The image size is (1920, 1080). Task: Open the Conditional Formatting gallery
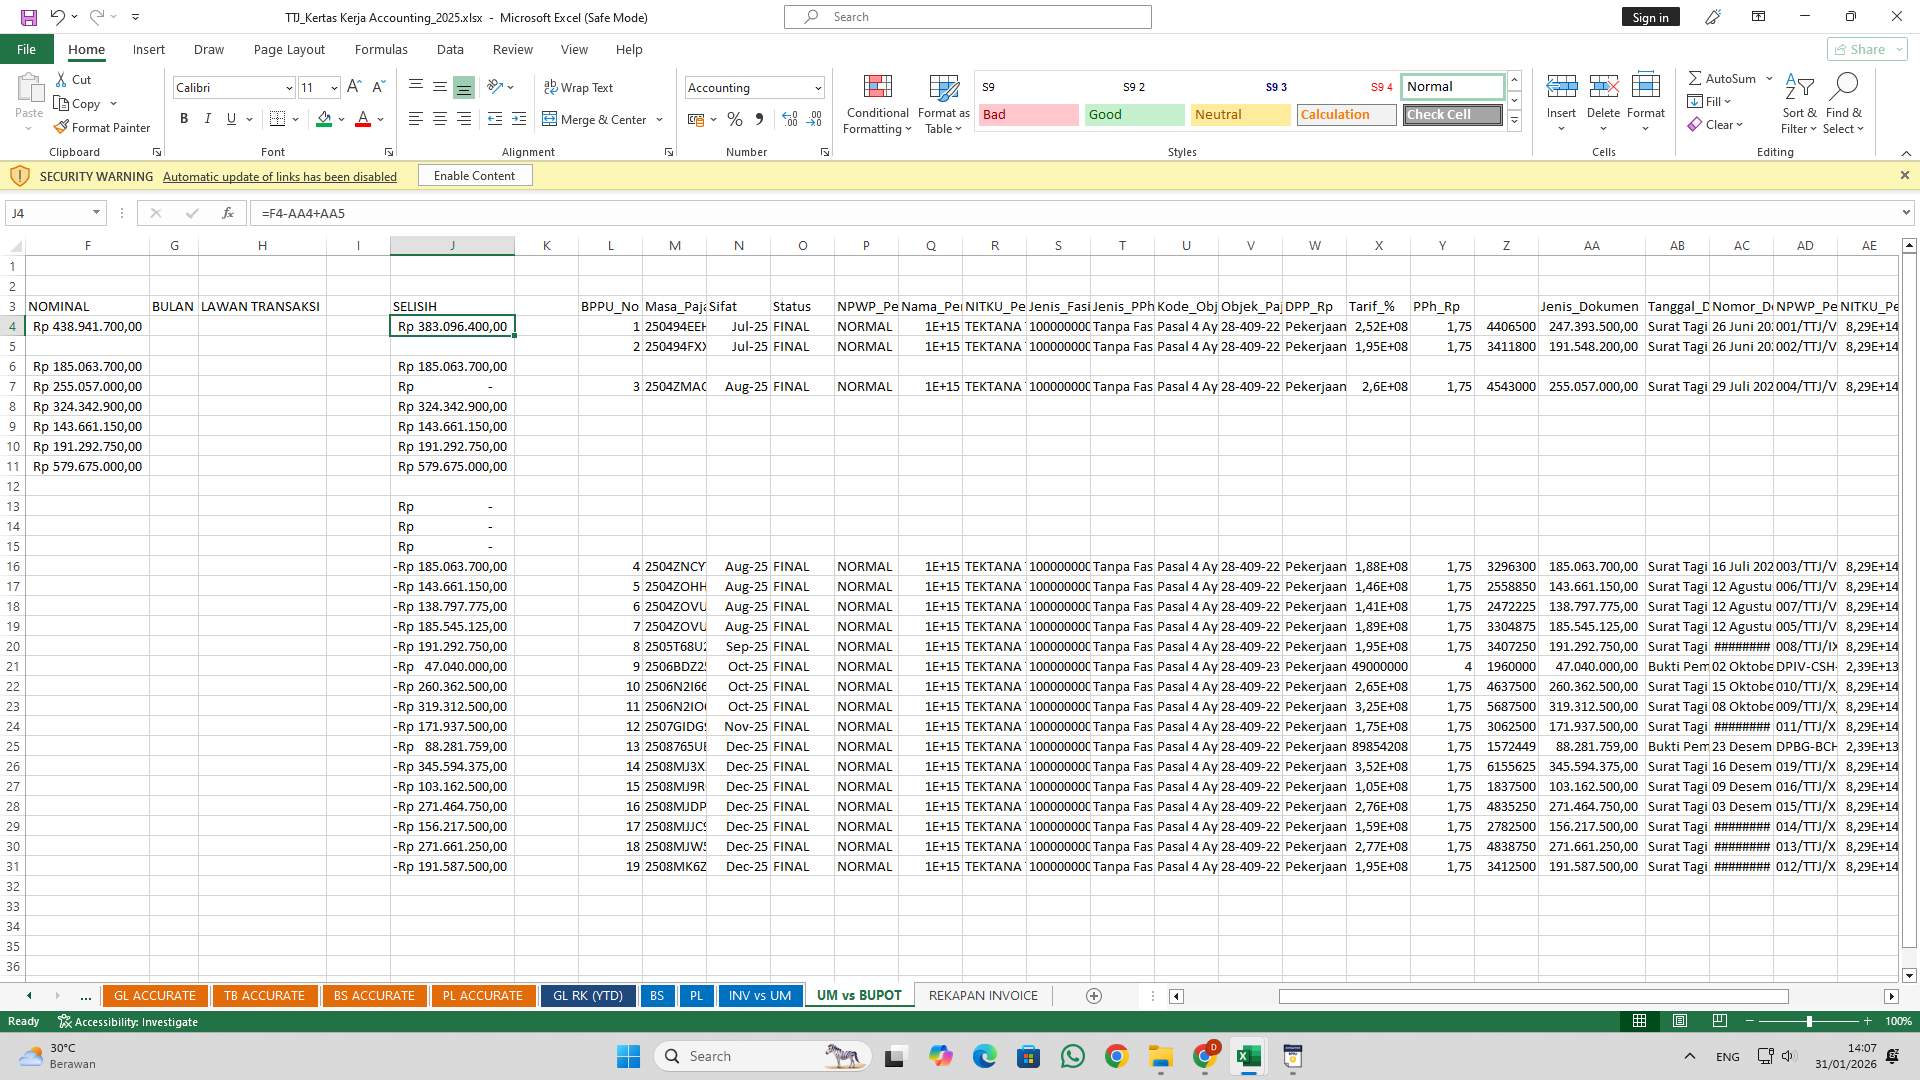(877, 104)
